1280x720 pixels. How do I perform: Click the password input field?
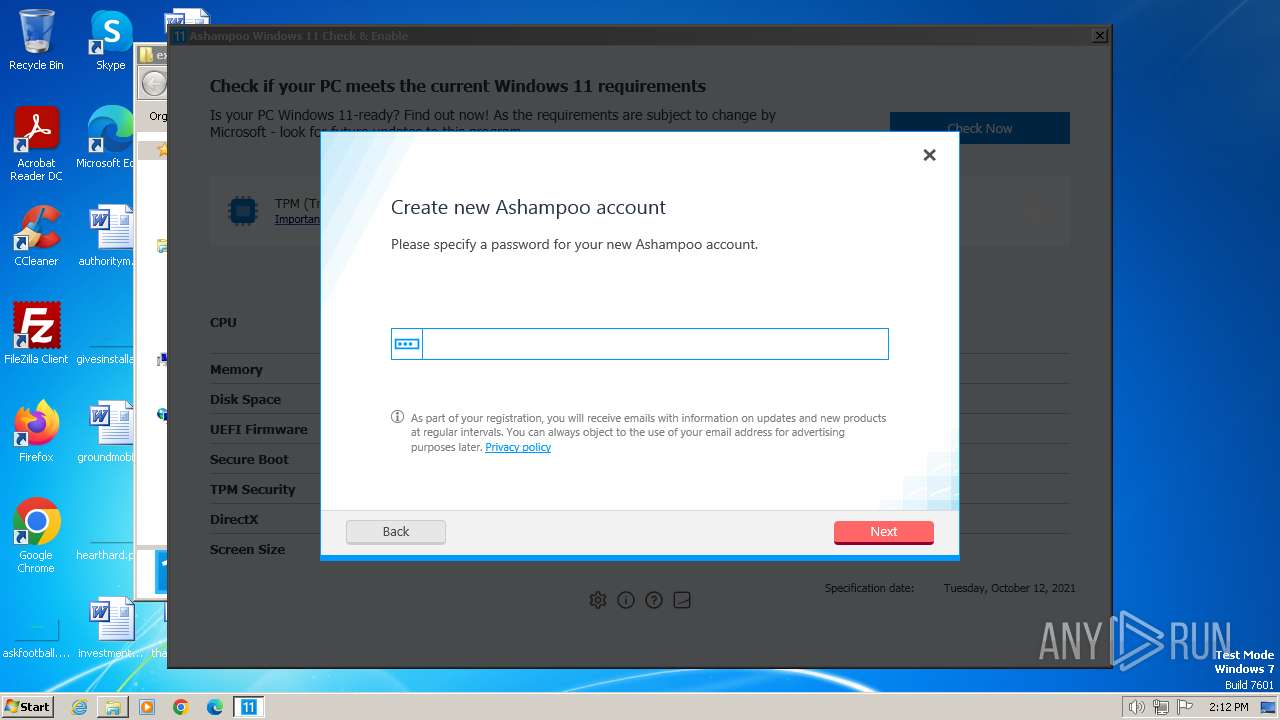pyautogui.click(x=655, y=344)
